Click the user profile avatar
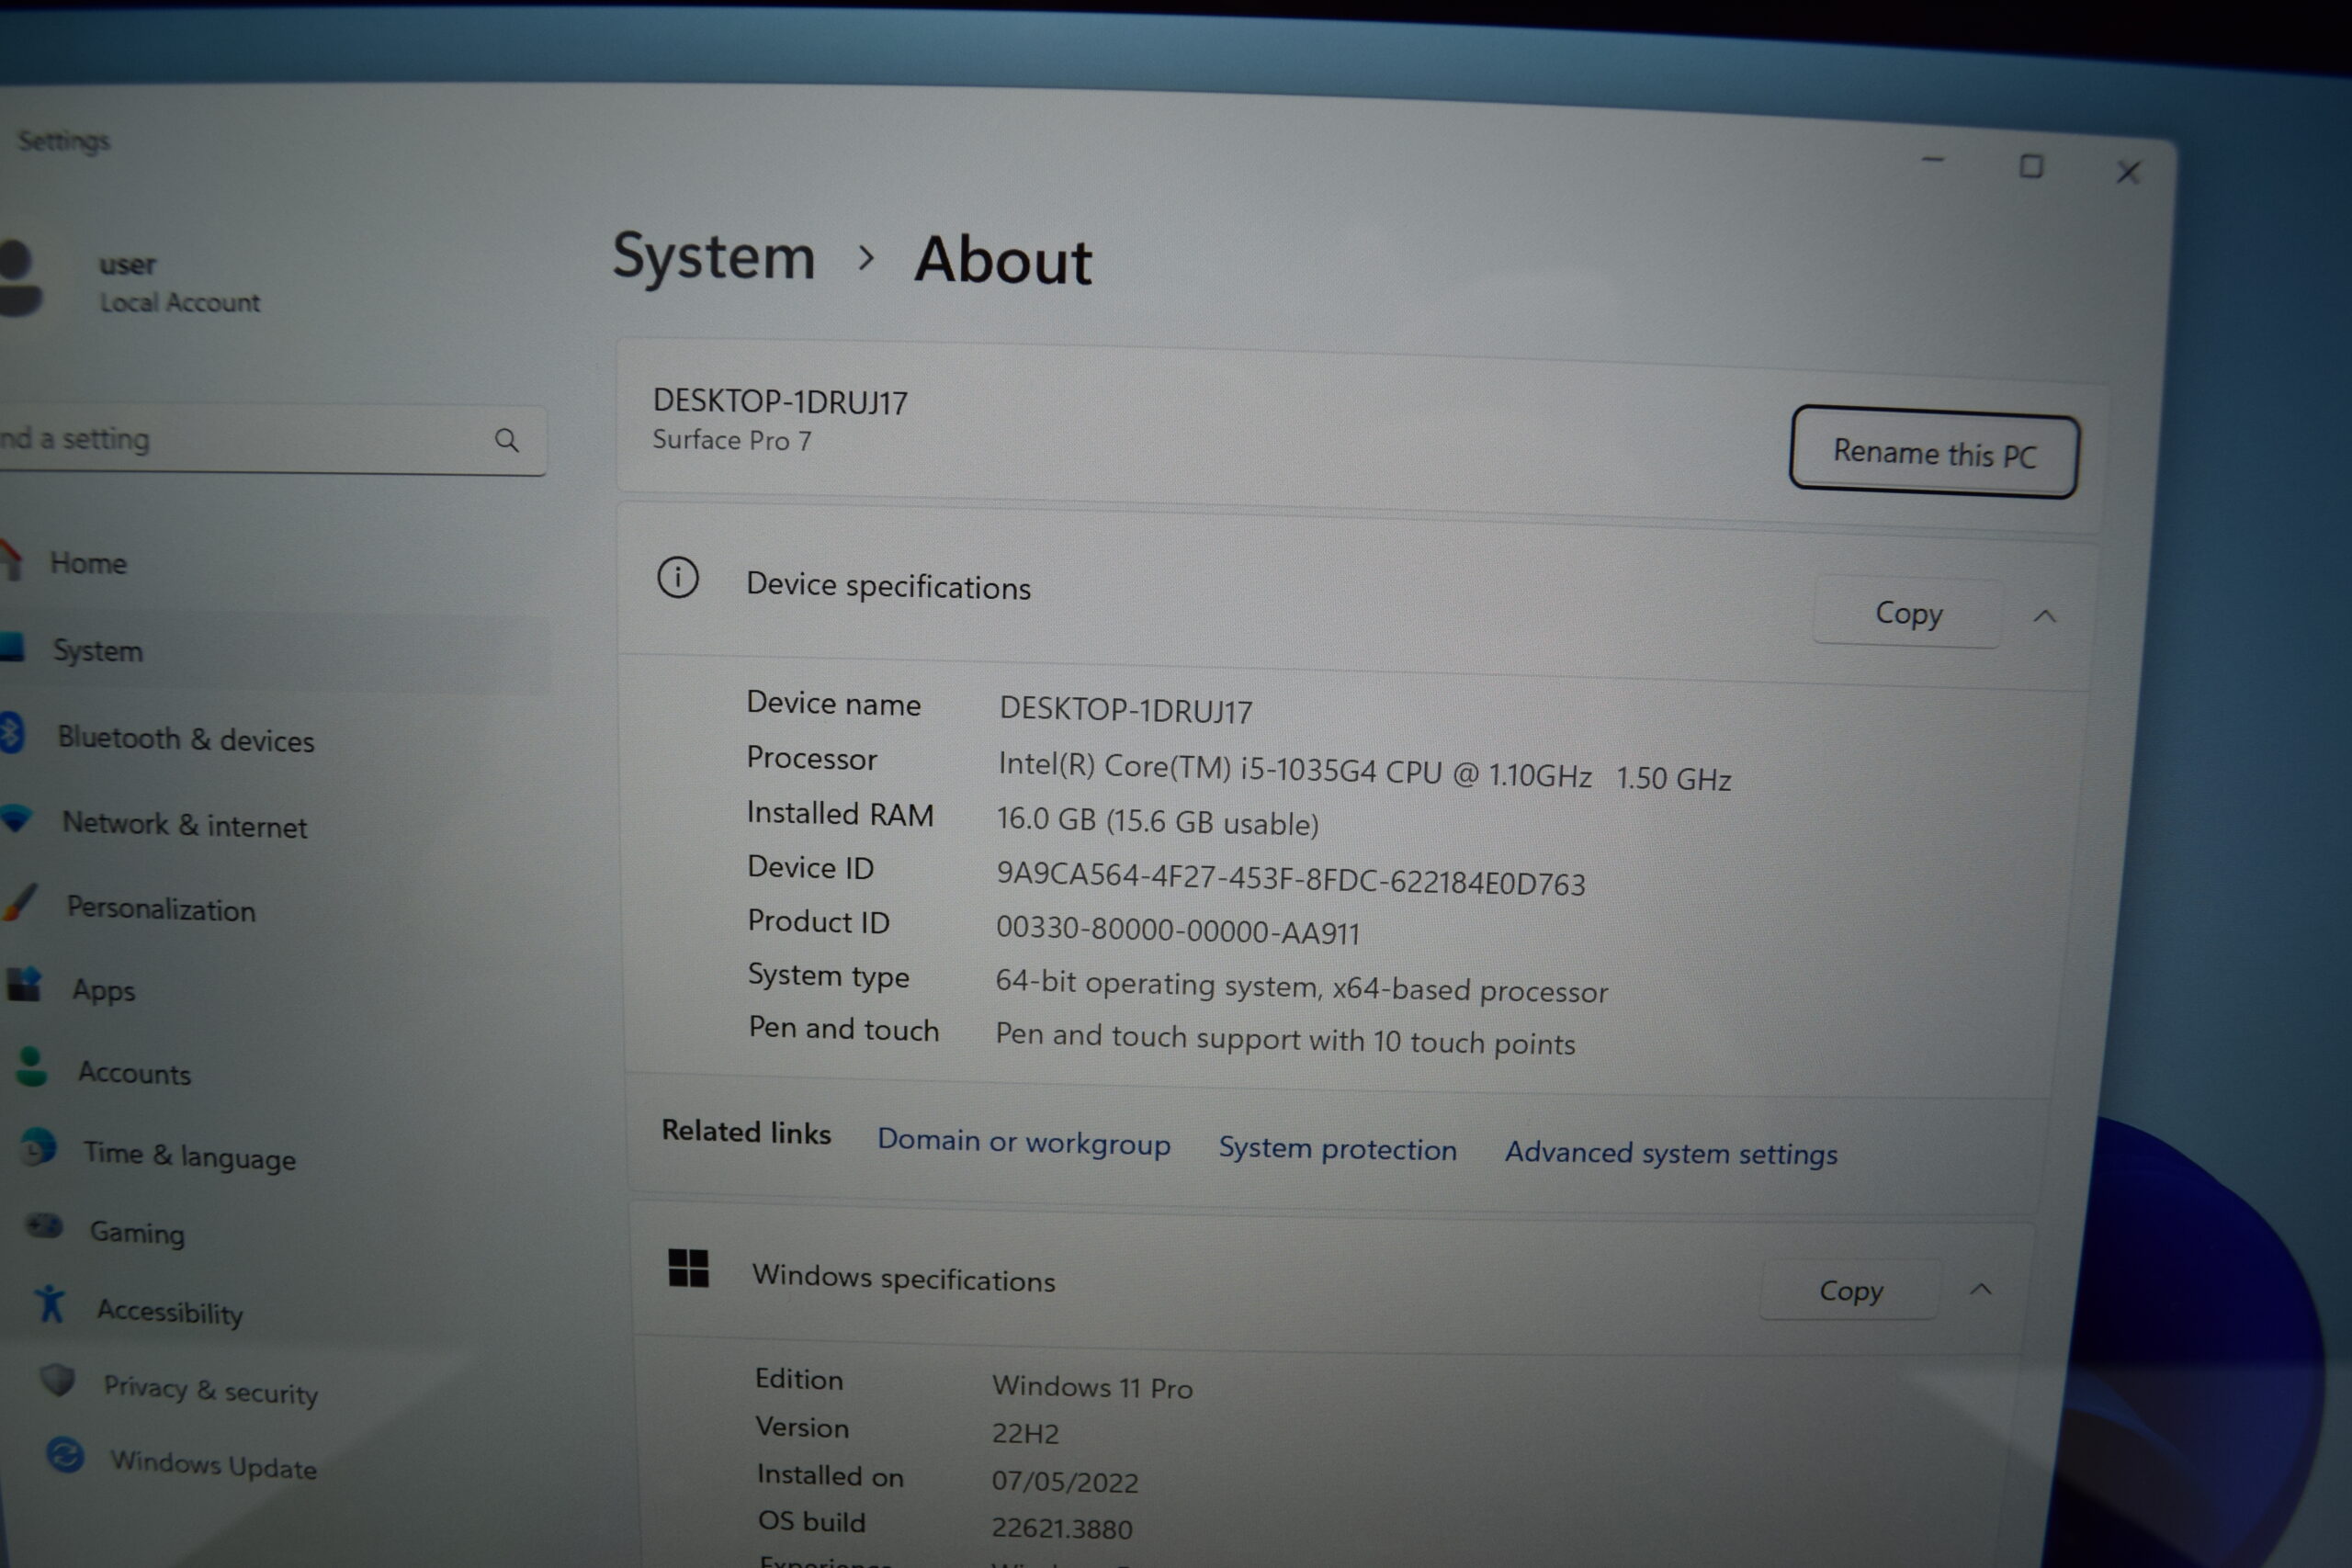2352x1568 pixels. click(18, 278)
